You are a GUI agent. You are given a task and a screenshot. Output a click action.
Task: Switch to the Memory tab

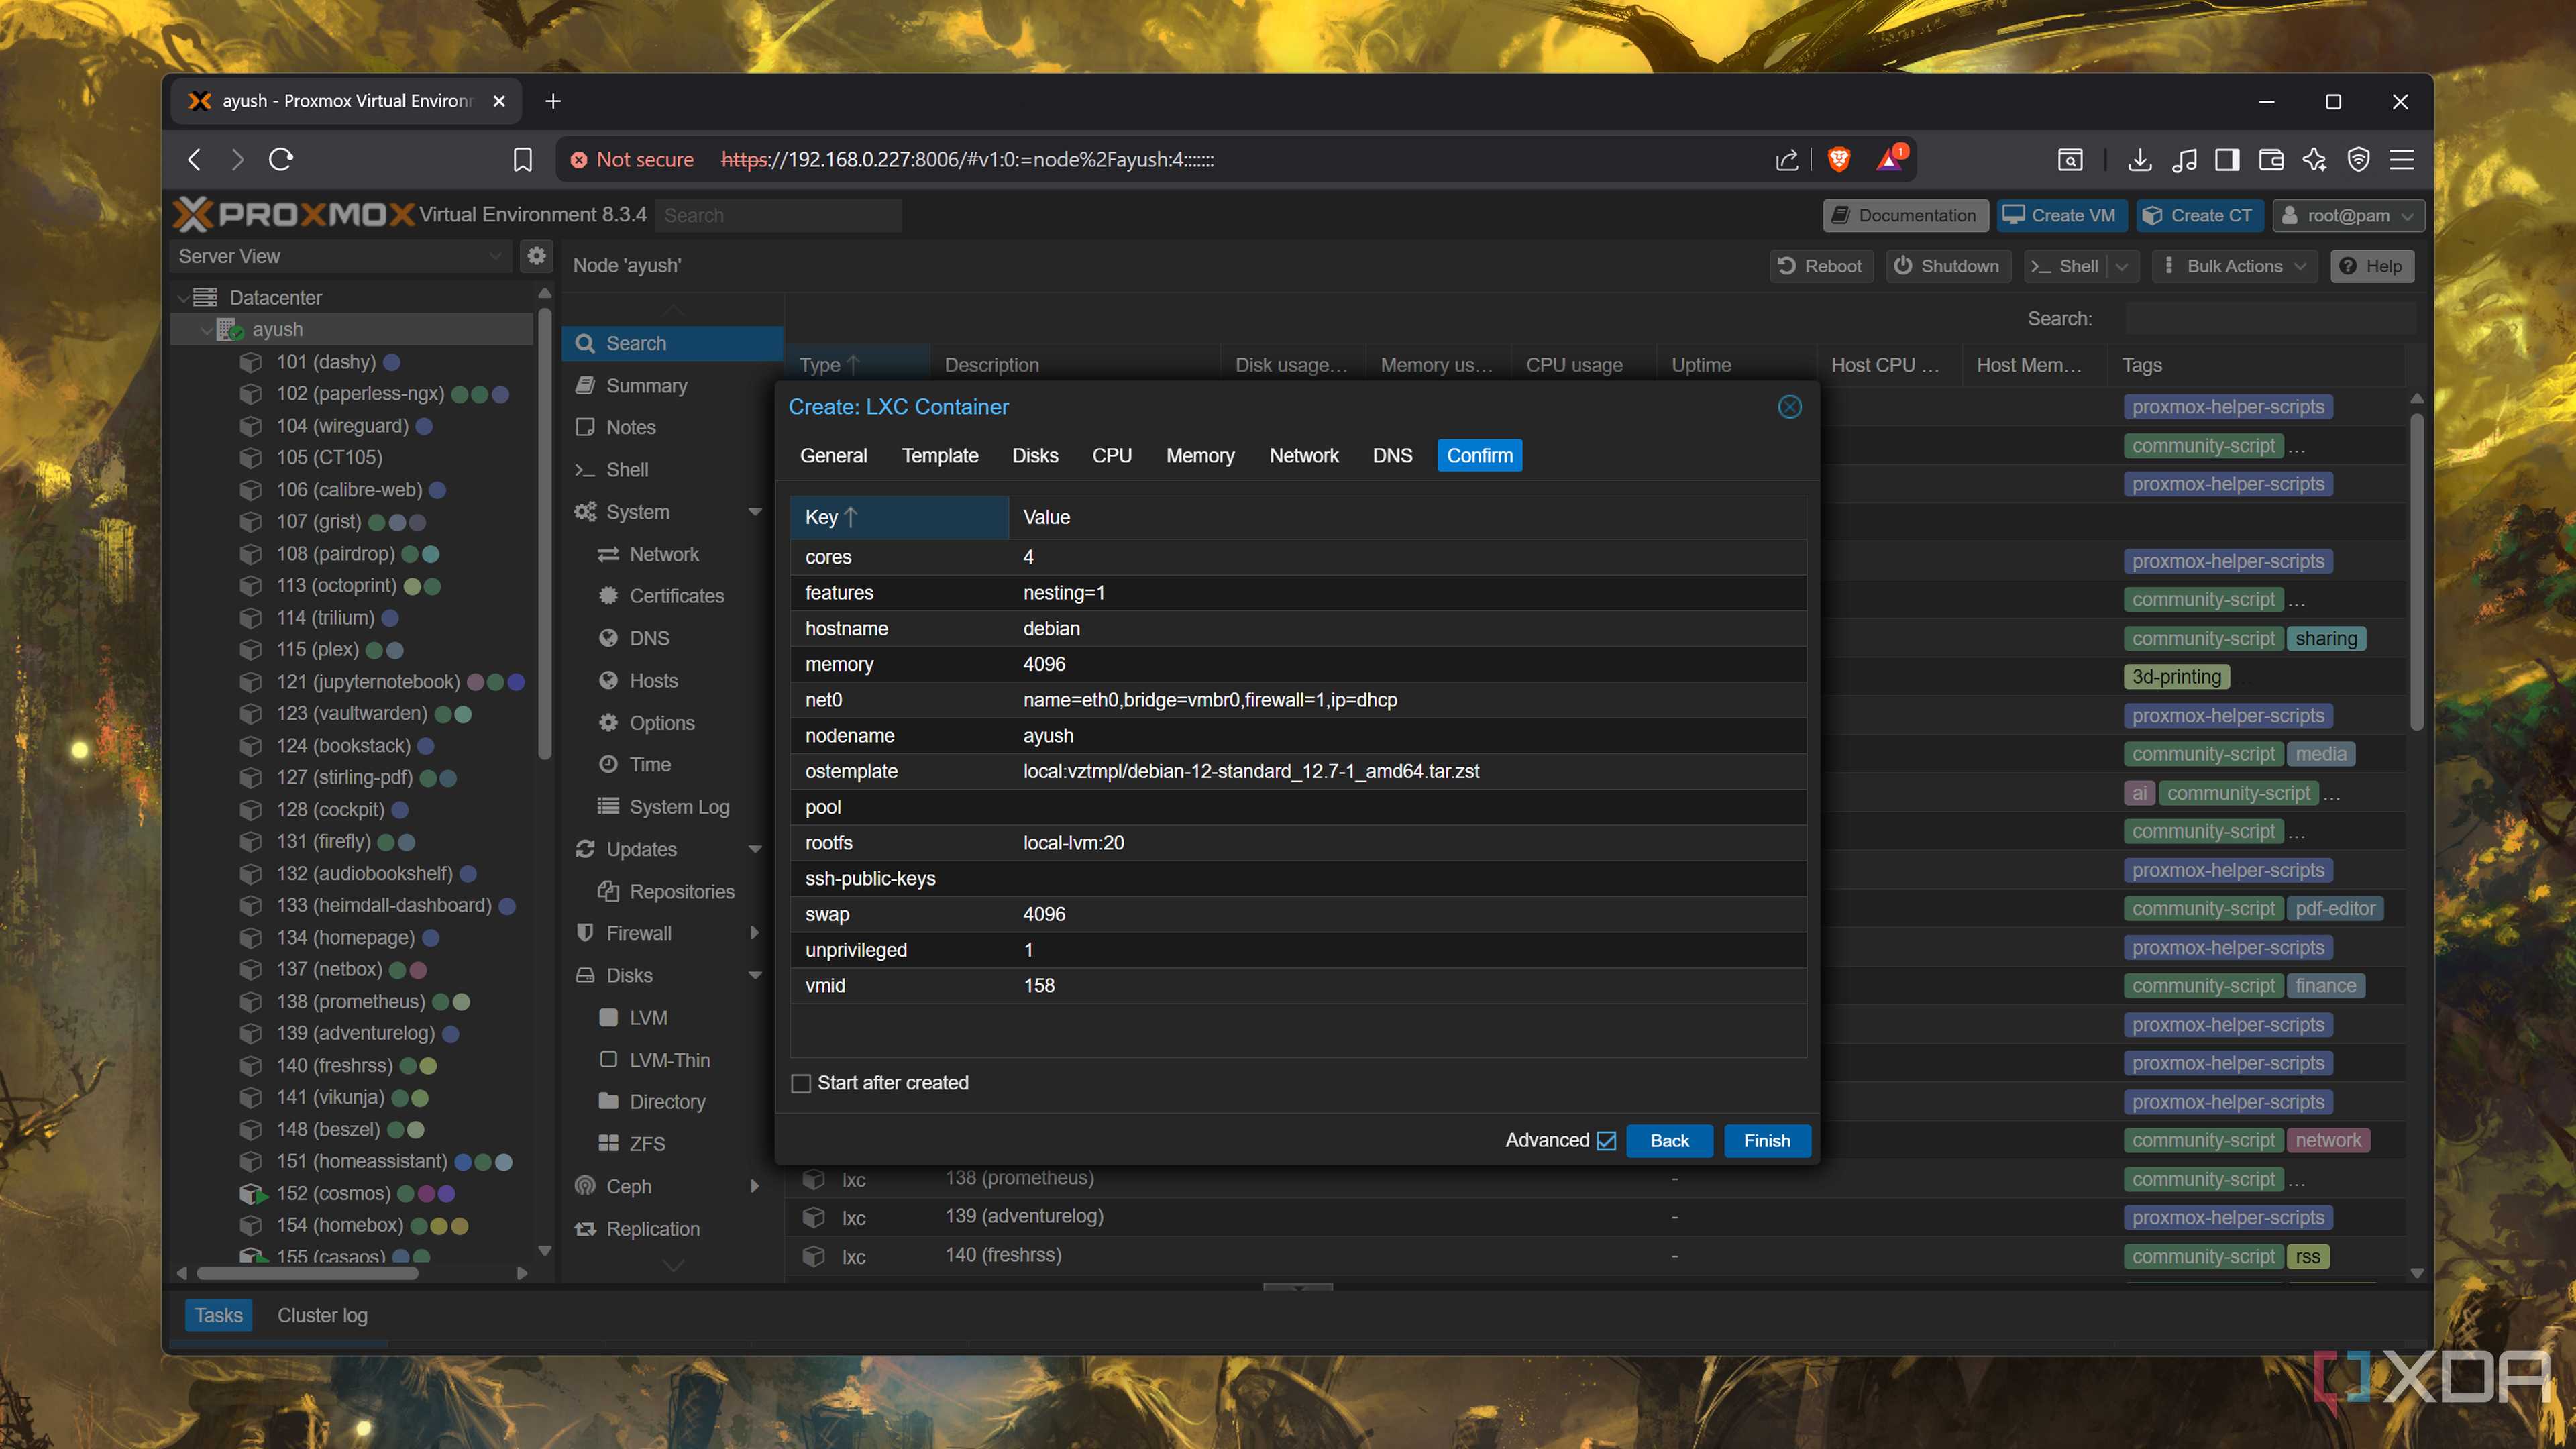pos(1200,456)
